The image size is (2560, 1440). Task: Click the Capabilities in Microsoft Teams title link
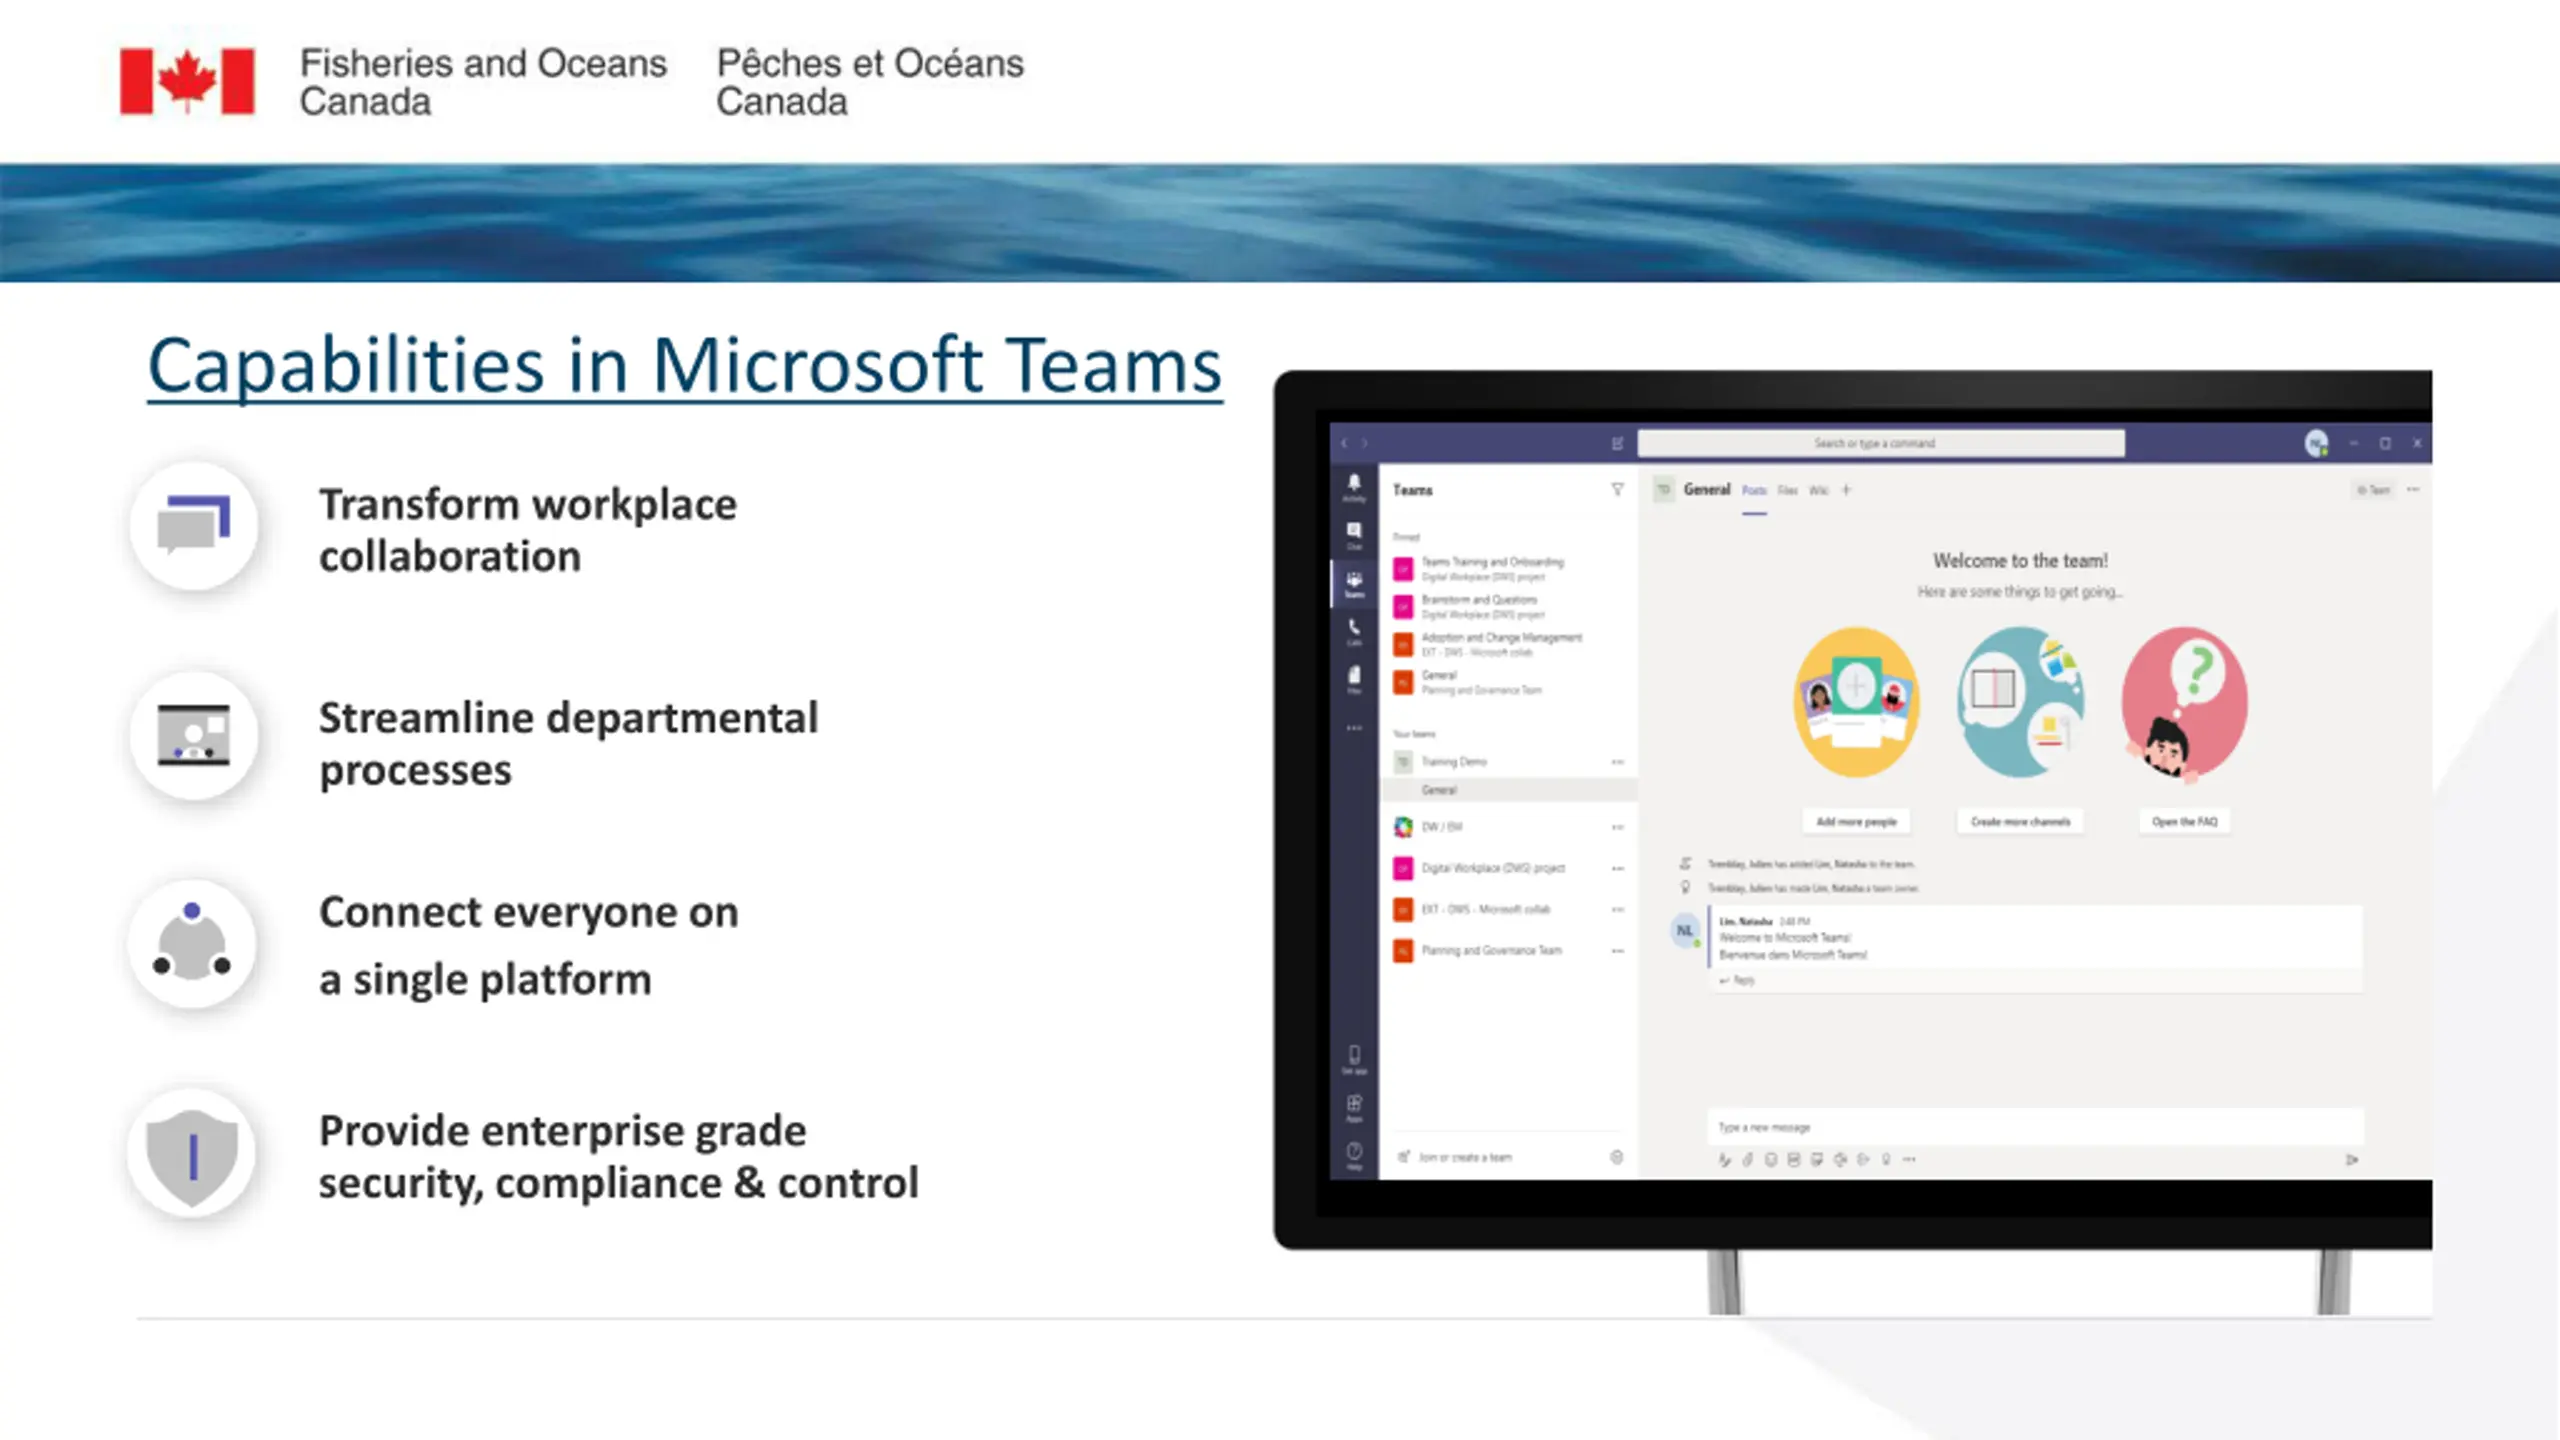click(685, 366)
